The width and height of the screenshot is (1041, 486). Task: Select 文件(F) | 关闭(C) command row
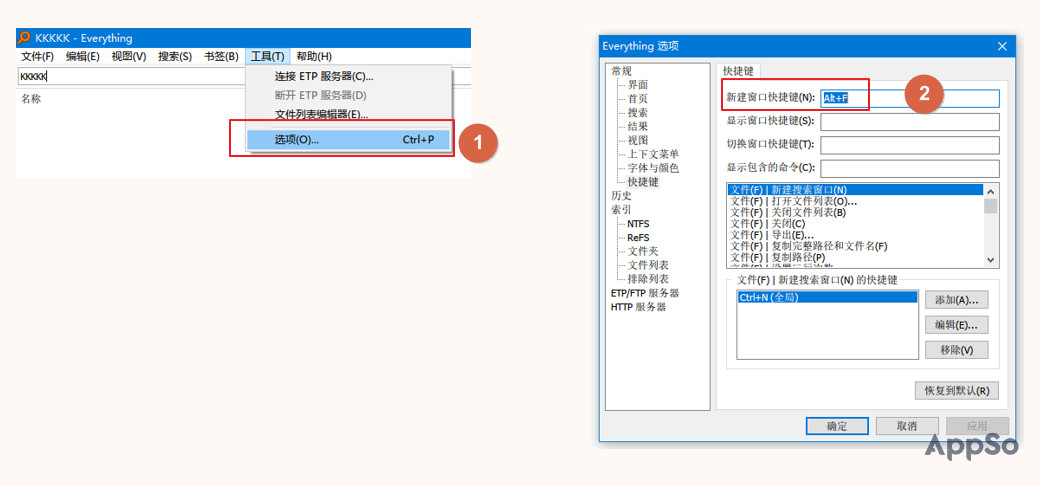point(855,224)
